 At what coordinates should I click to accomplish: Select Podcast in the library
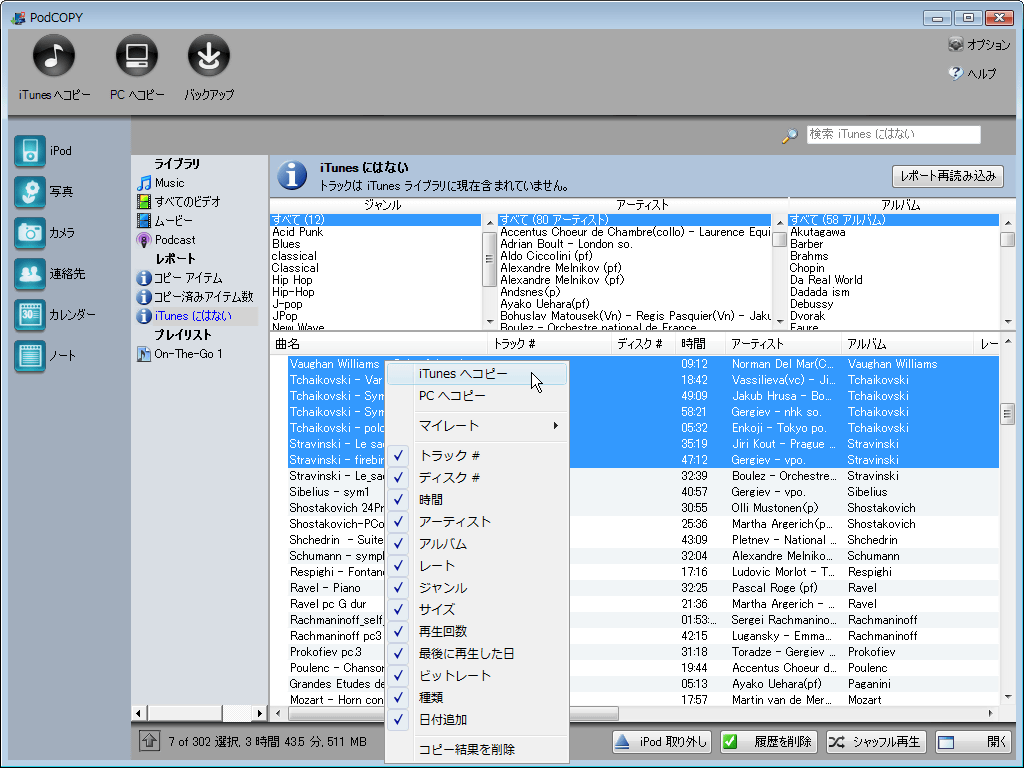point(174,240)
